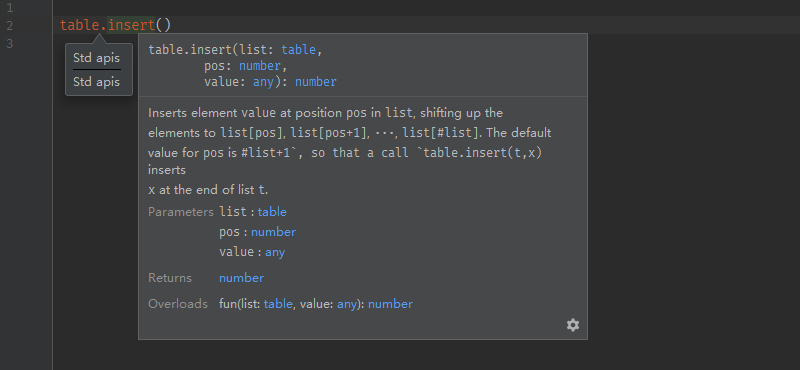Click 'table' identifier in editor line 2
The width and height of the screenshot is (800, 370).
coord(80,24)
